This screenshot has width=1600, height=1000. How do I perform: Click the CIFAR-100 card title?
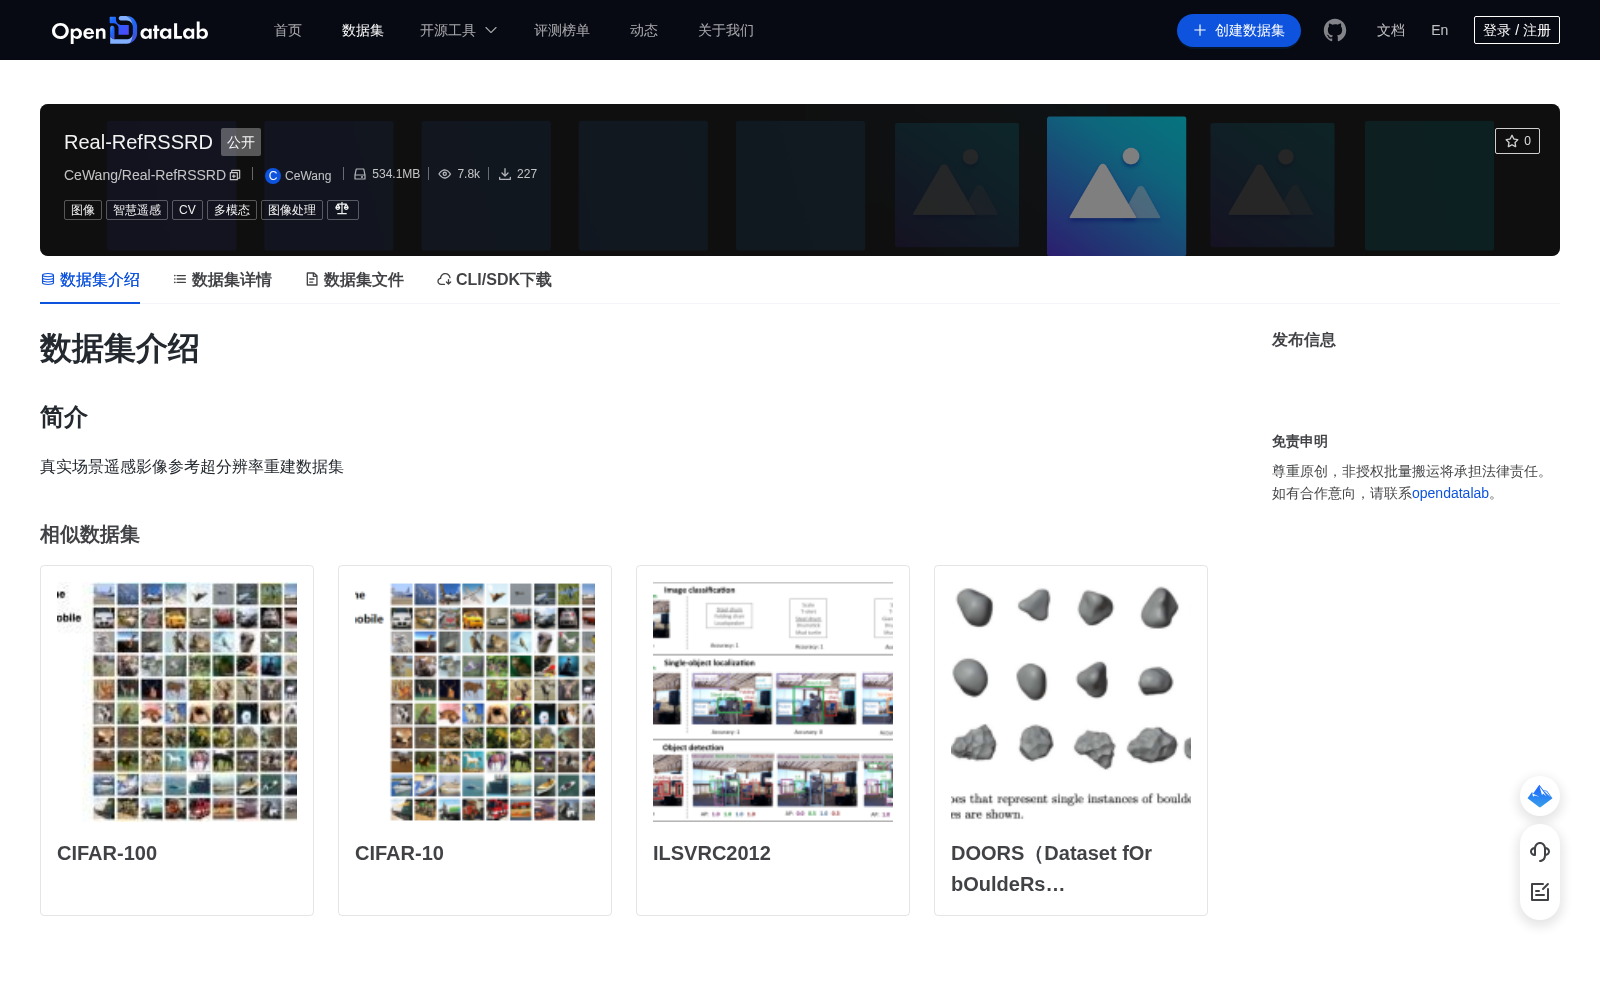pos(107,853)
